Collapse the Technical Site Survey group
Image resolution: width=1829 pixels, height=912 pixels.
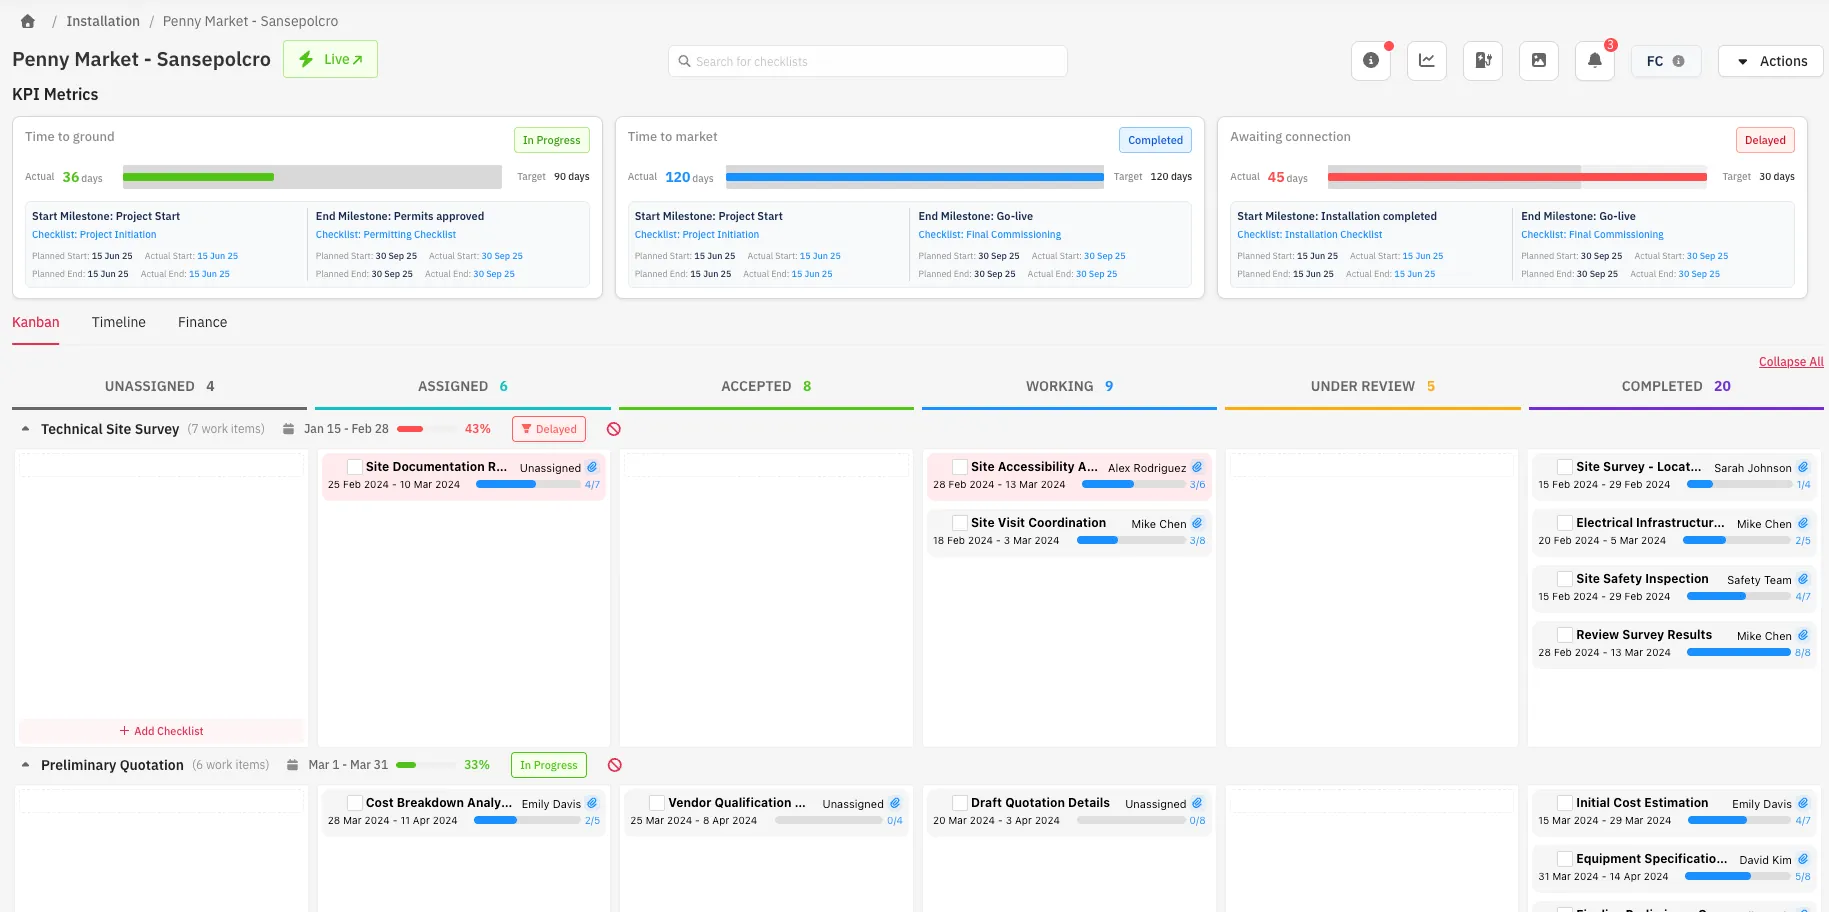point(26,429)
